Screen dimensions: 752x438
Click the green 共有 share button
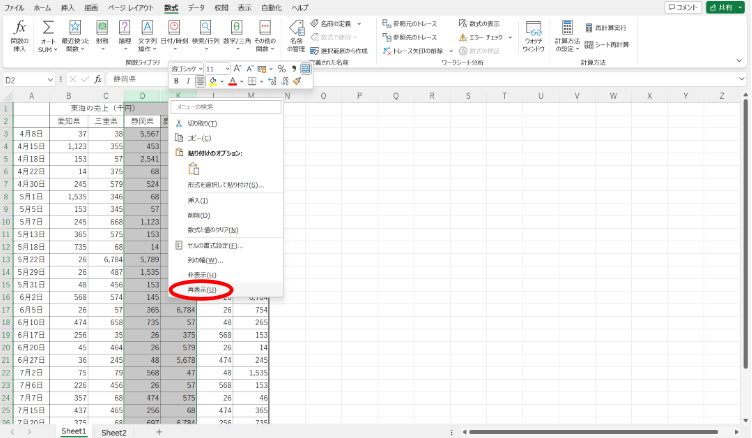[x=727, y=7]
